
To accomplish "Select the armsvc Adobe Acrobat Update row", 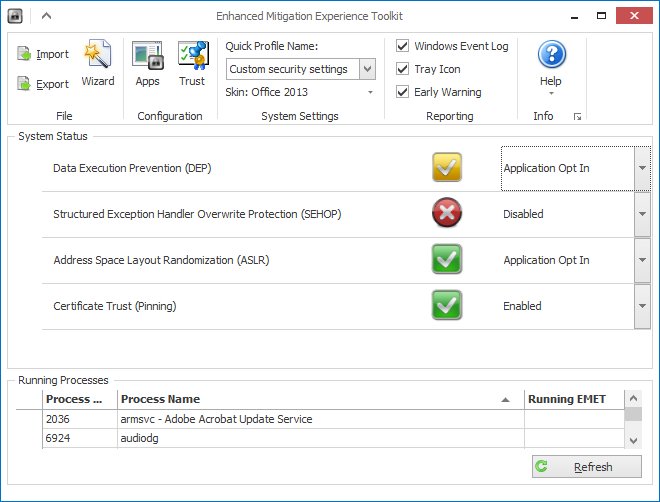I will (x=320, y=419).
